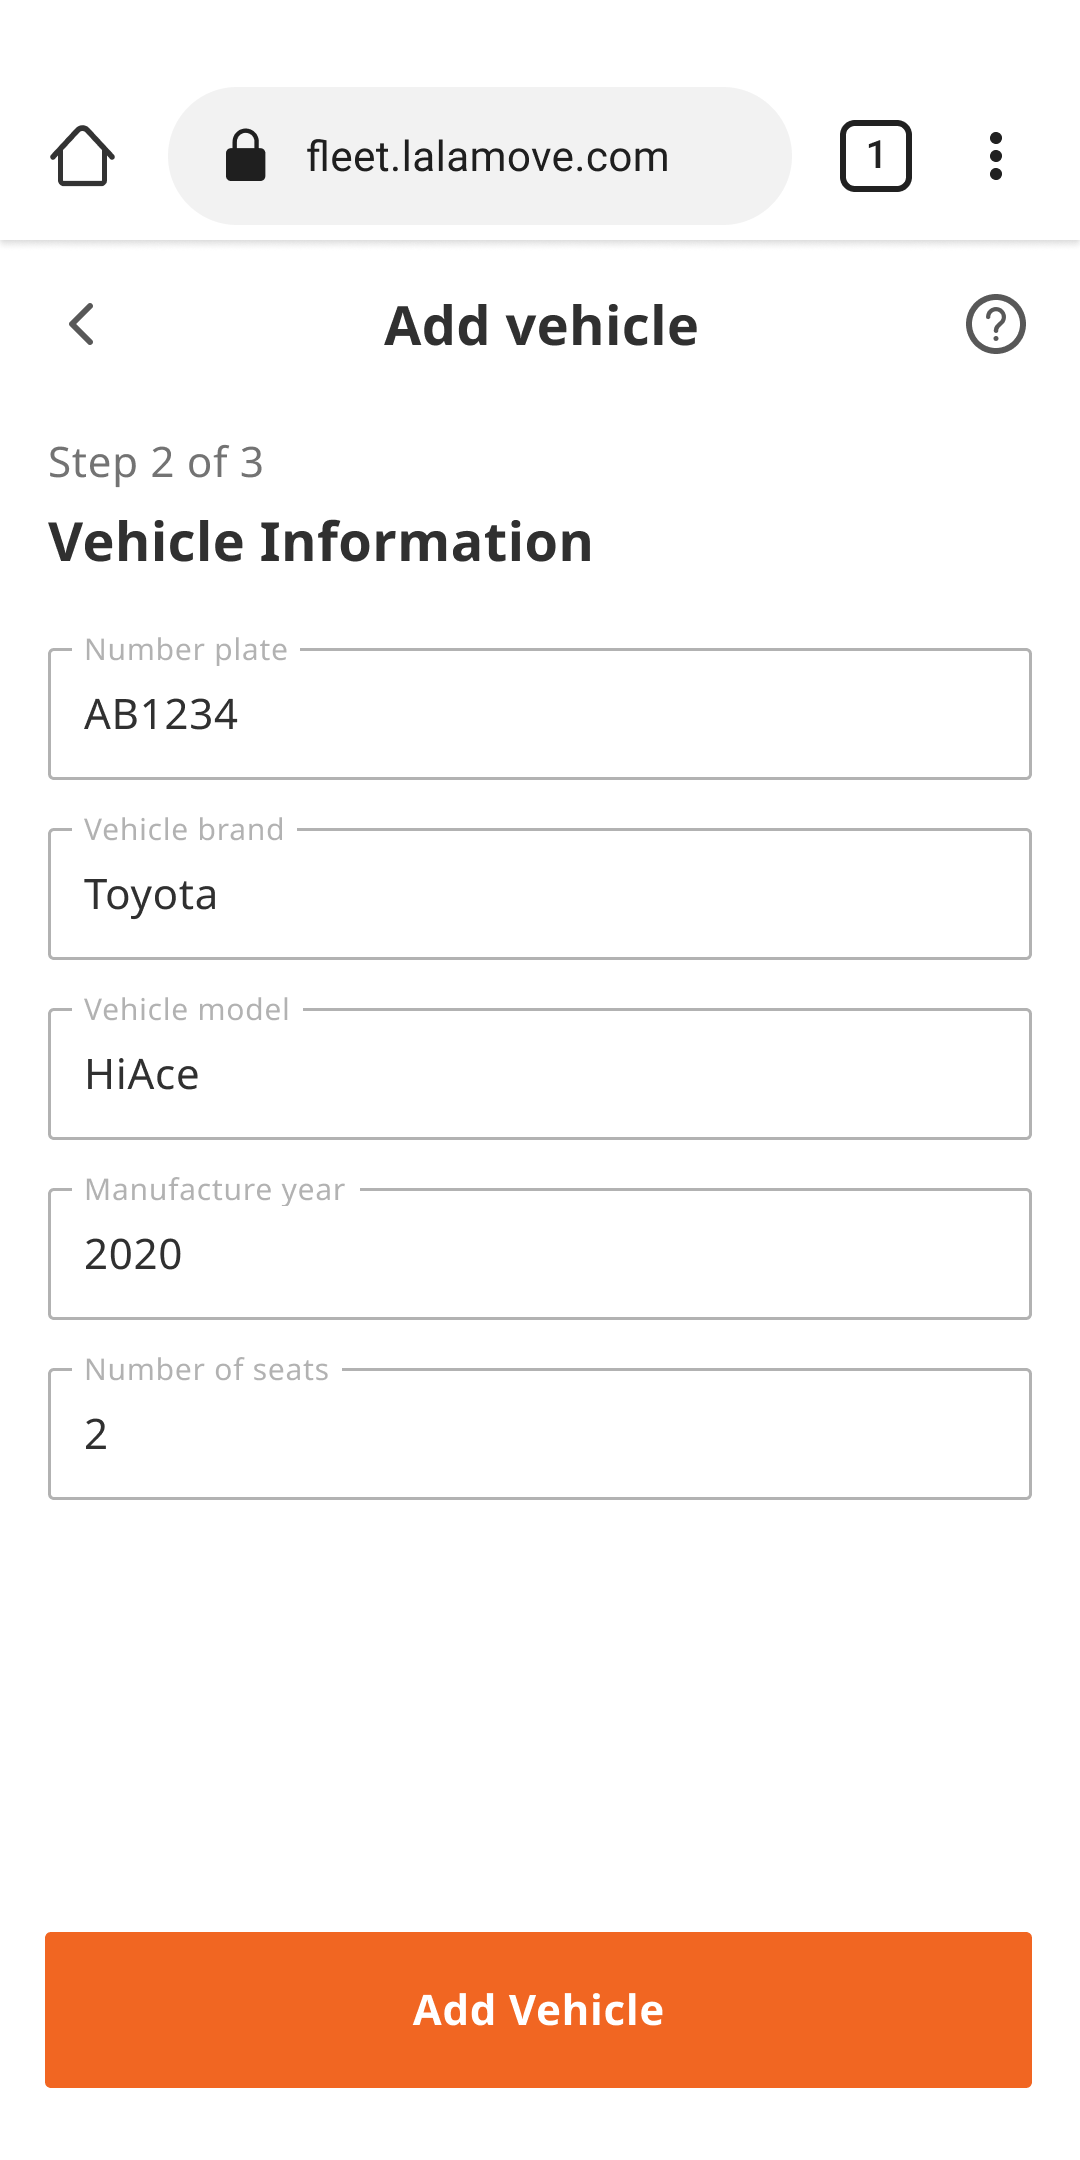This screenshot has width=1080, height=2160.
Task: Open the browser three-dot overflow menu
Action: 995,156
